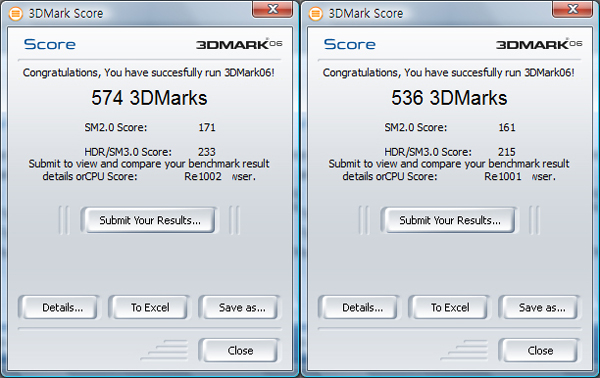This screenshot has height=378, width=600.
Task: Click the Congratulations message in the 536 window
Action: (448, 73)
